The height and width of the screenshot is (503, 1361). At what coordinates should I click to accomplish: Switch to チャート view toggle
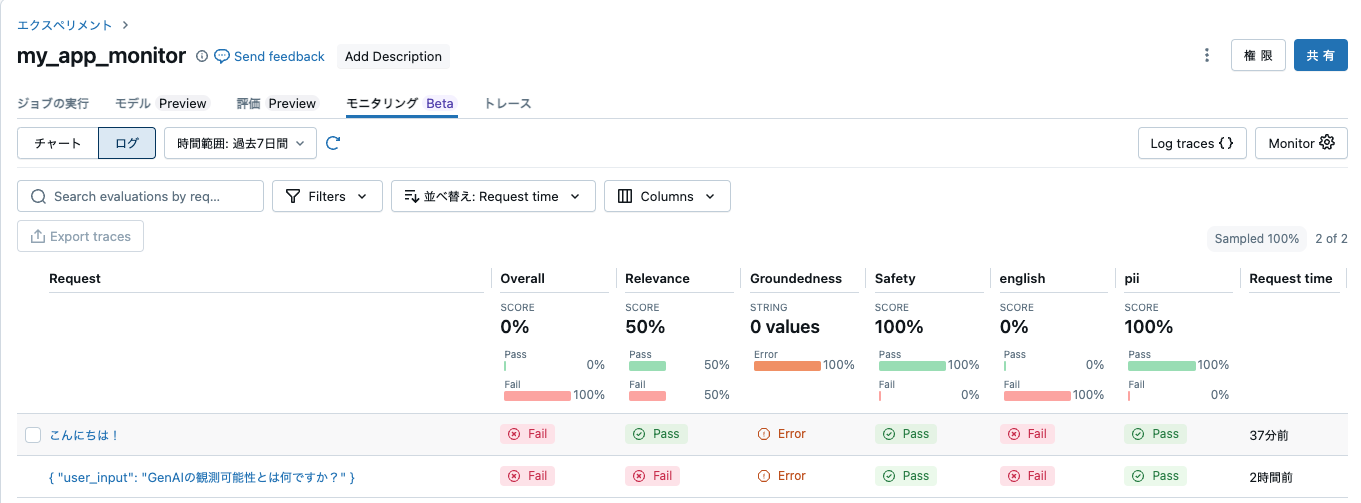58,143
